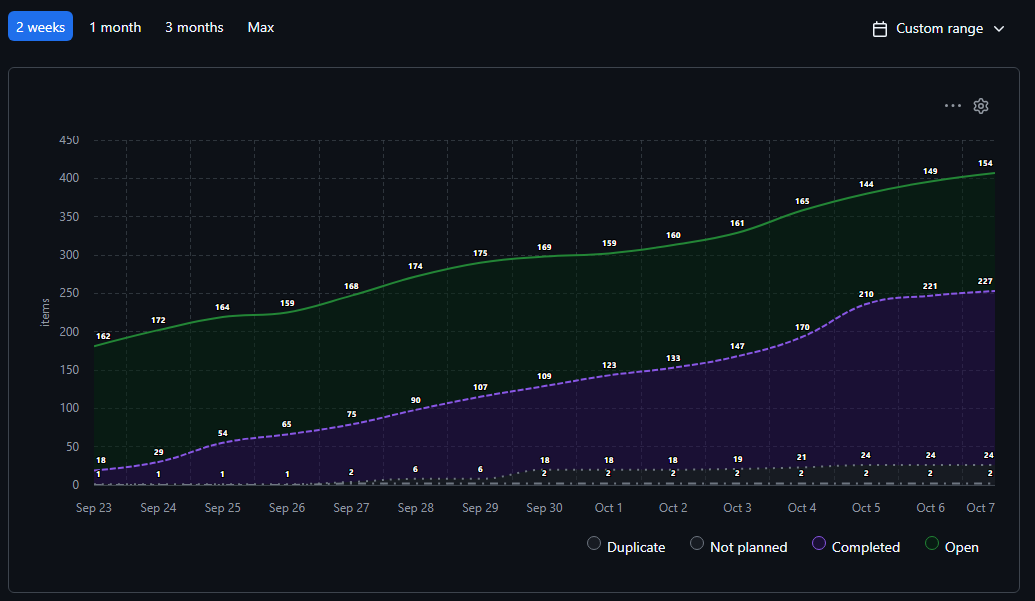Click the Completed data label 107

pos(480,388)
